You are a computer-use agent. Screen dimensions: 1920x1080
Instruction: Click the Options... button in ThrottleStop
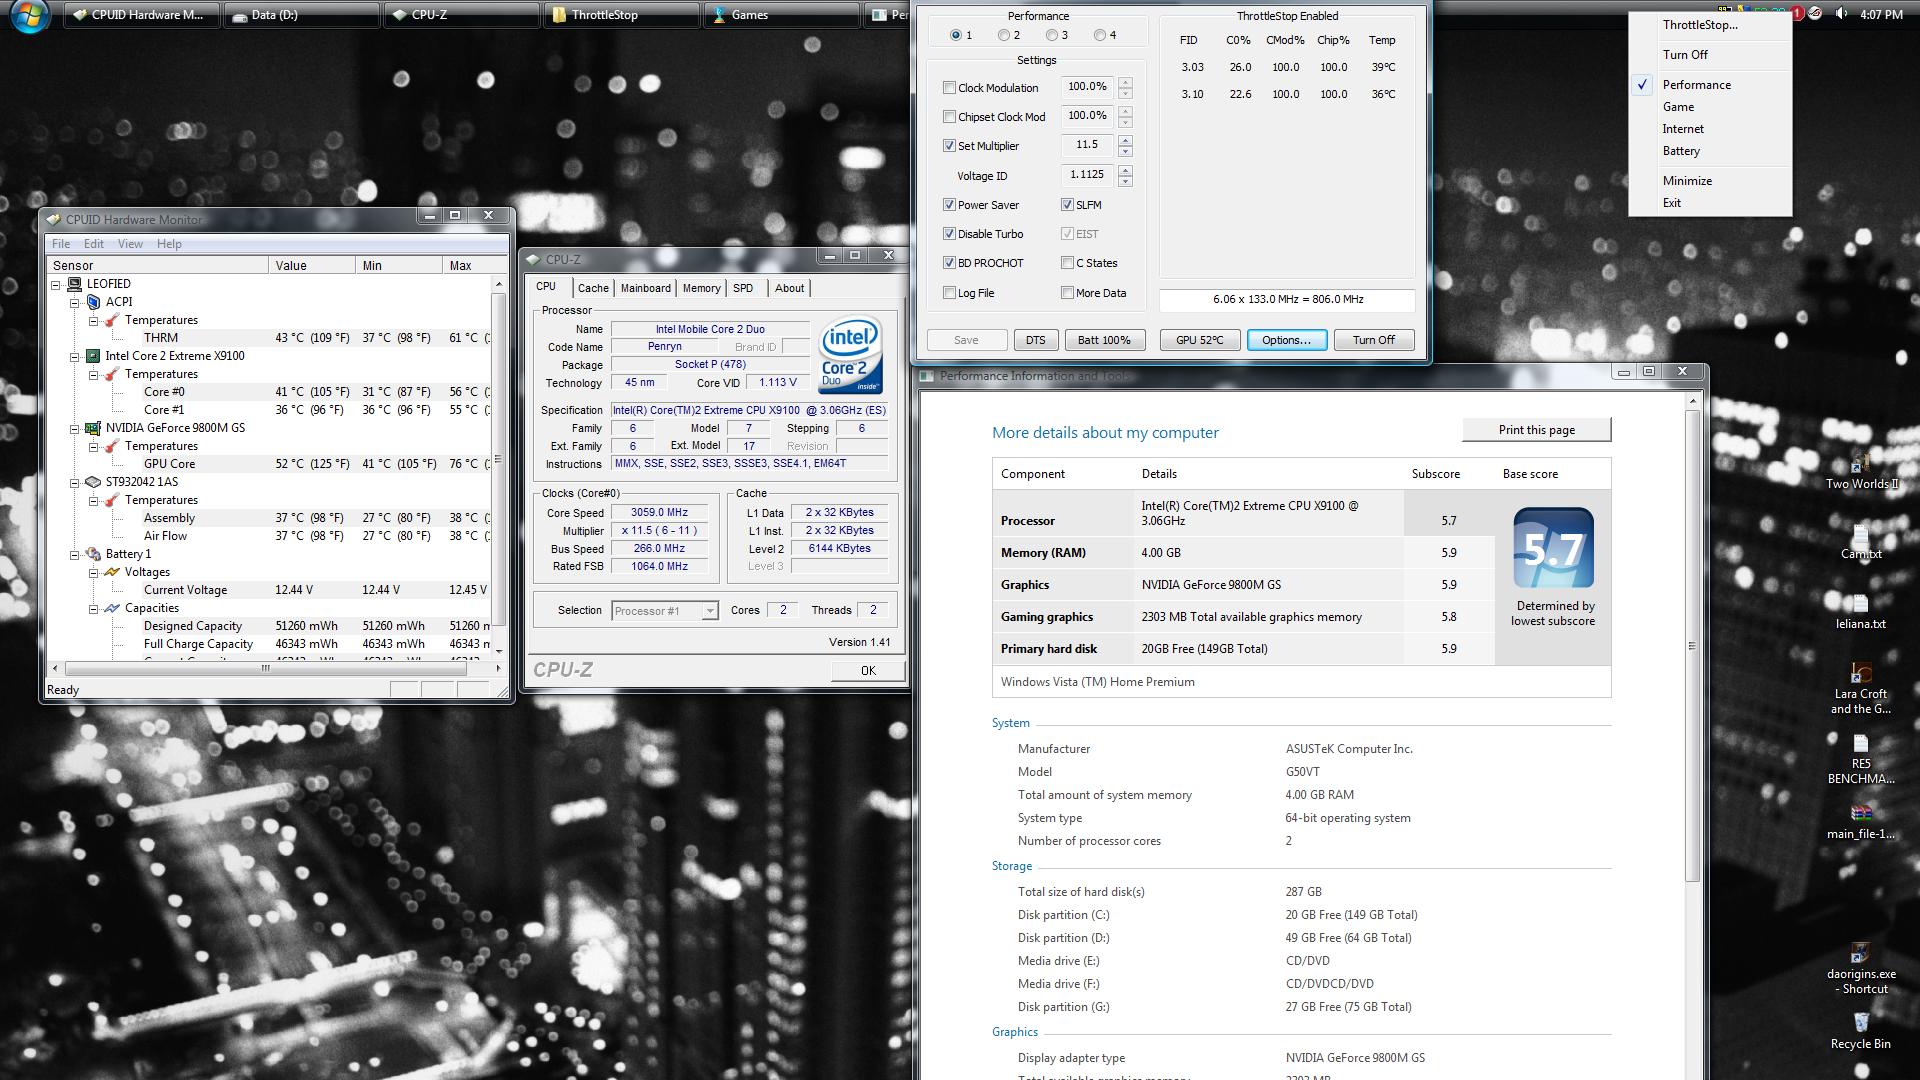[1286, 340]
